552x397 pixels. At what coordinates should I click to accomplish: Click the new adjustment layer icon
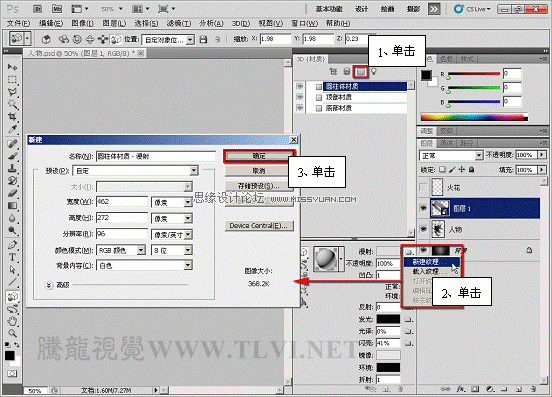[490, 389]
